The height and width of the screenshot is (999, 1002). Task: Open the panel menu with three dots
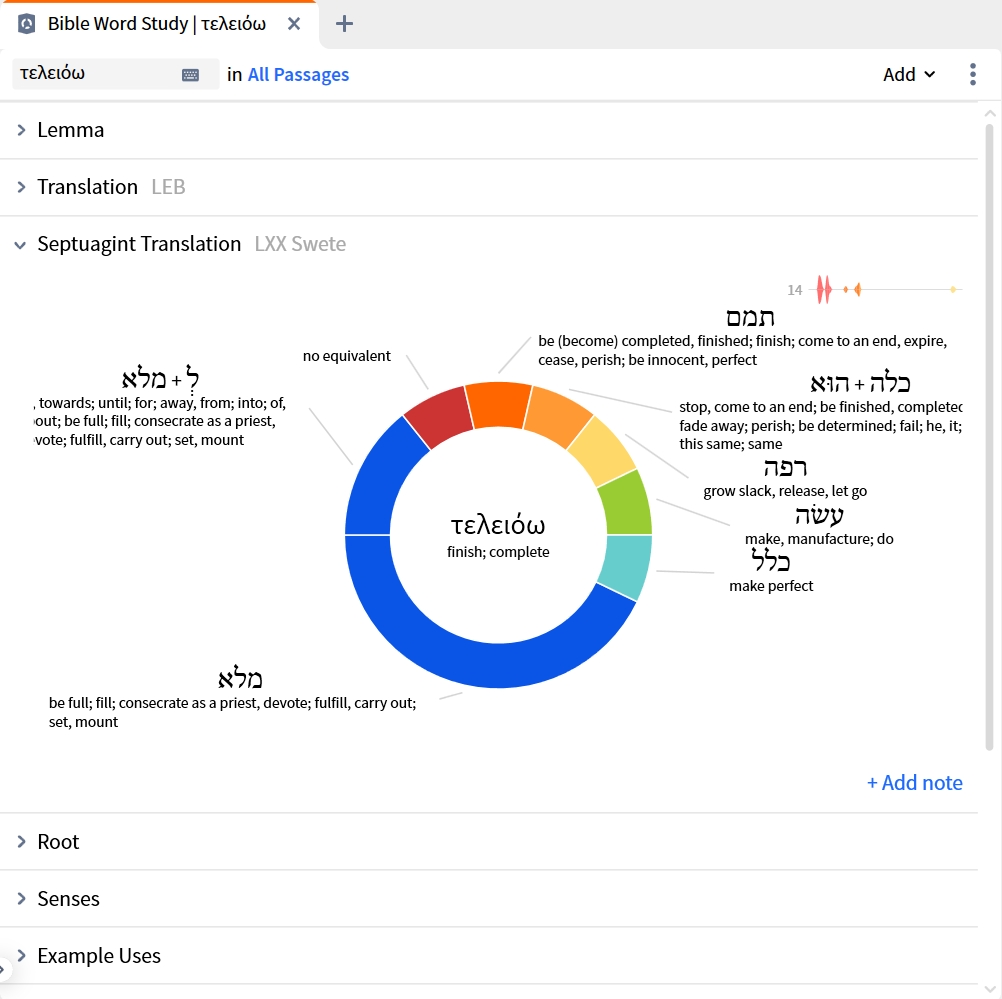[x=973, y=74]
